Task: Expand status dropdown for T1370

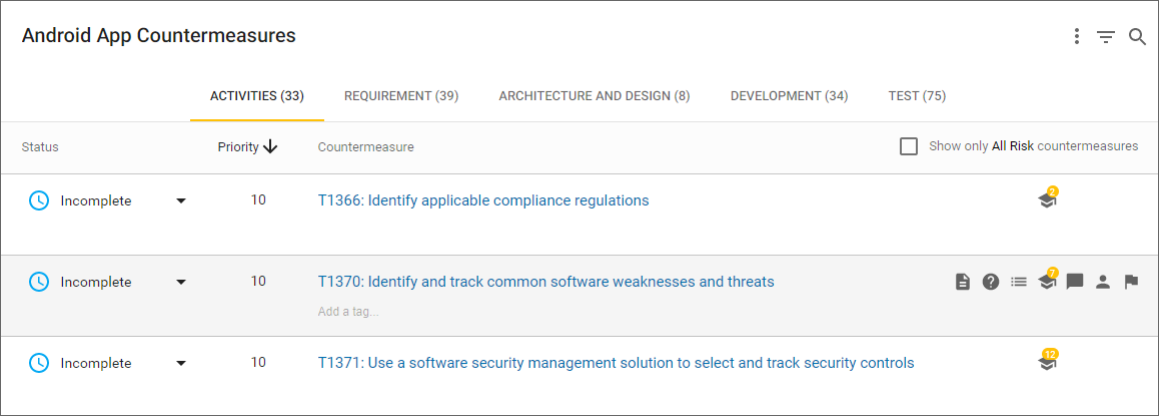Action: (x=181, y=282)
